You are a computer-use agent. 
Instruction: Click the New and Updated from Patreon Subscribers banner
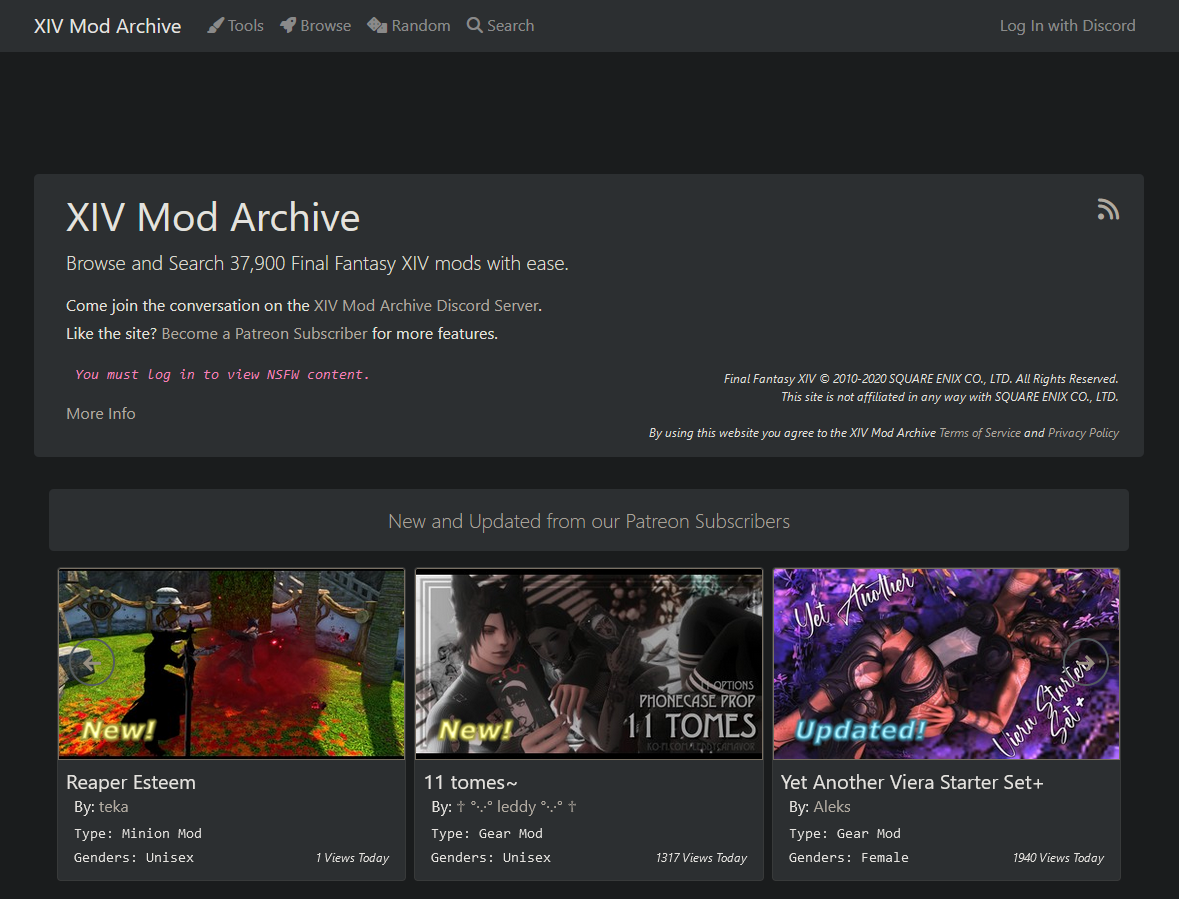pos(589,521)
